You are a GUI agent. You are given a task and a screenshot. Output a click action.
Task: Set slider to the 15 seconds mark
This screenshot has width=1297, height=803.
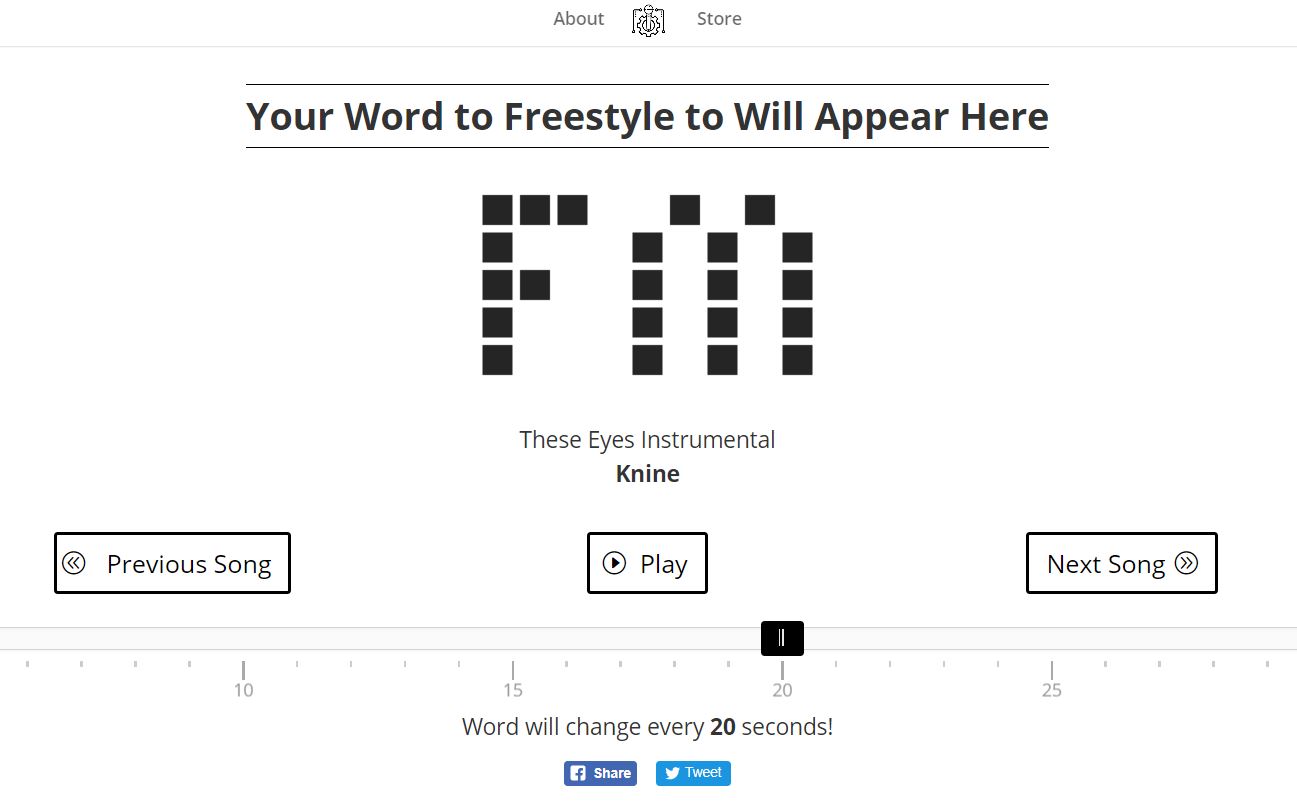tap(513, 639)
